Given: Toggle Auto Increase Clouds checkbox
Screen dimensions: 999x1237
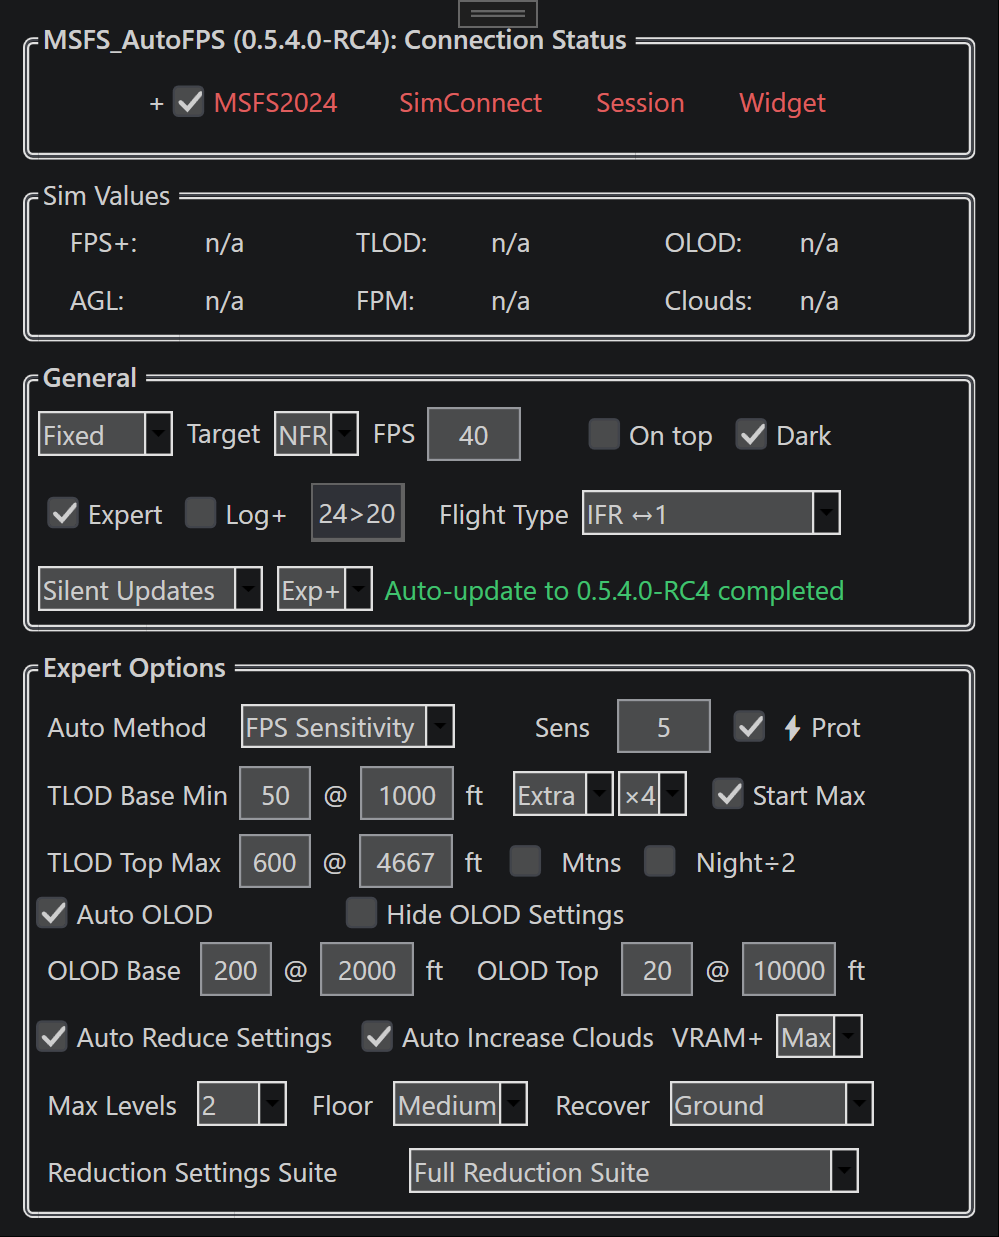Looking at the screenshot, I should pos(377,1036).
